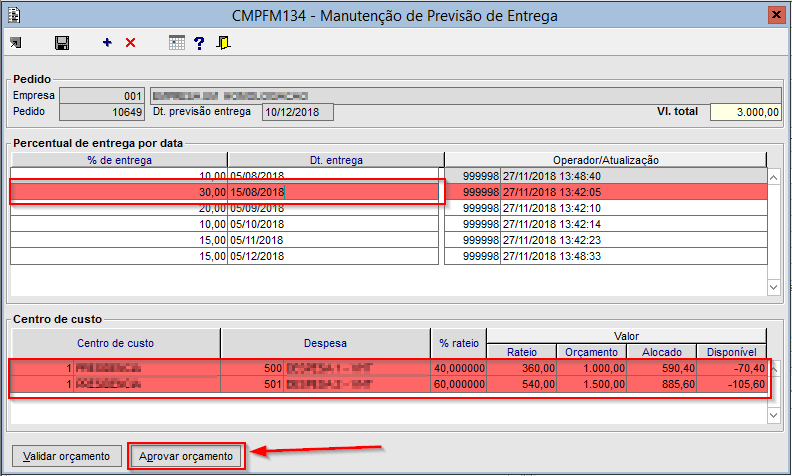Click the update timestamp 27/11/2018 13:42:05

point(634,192)
